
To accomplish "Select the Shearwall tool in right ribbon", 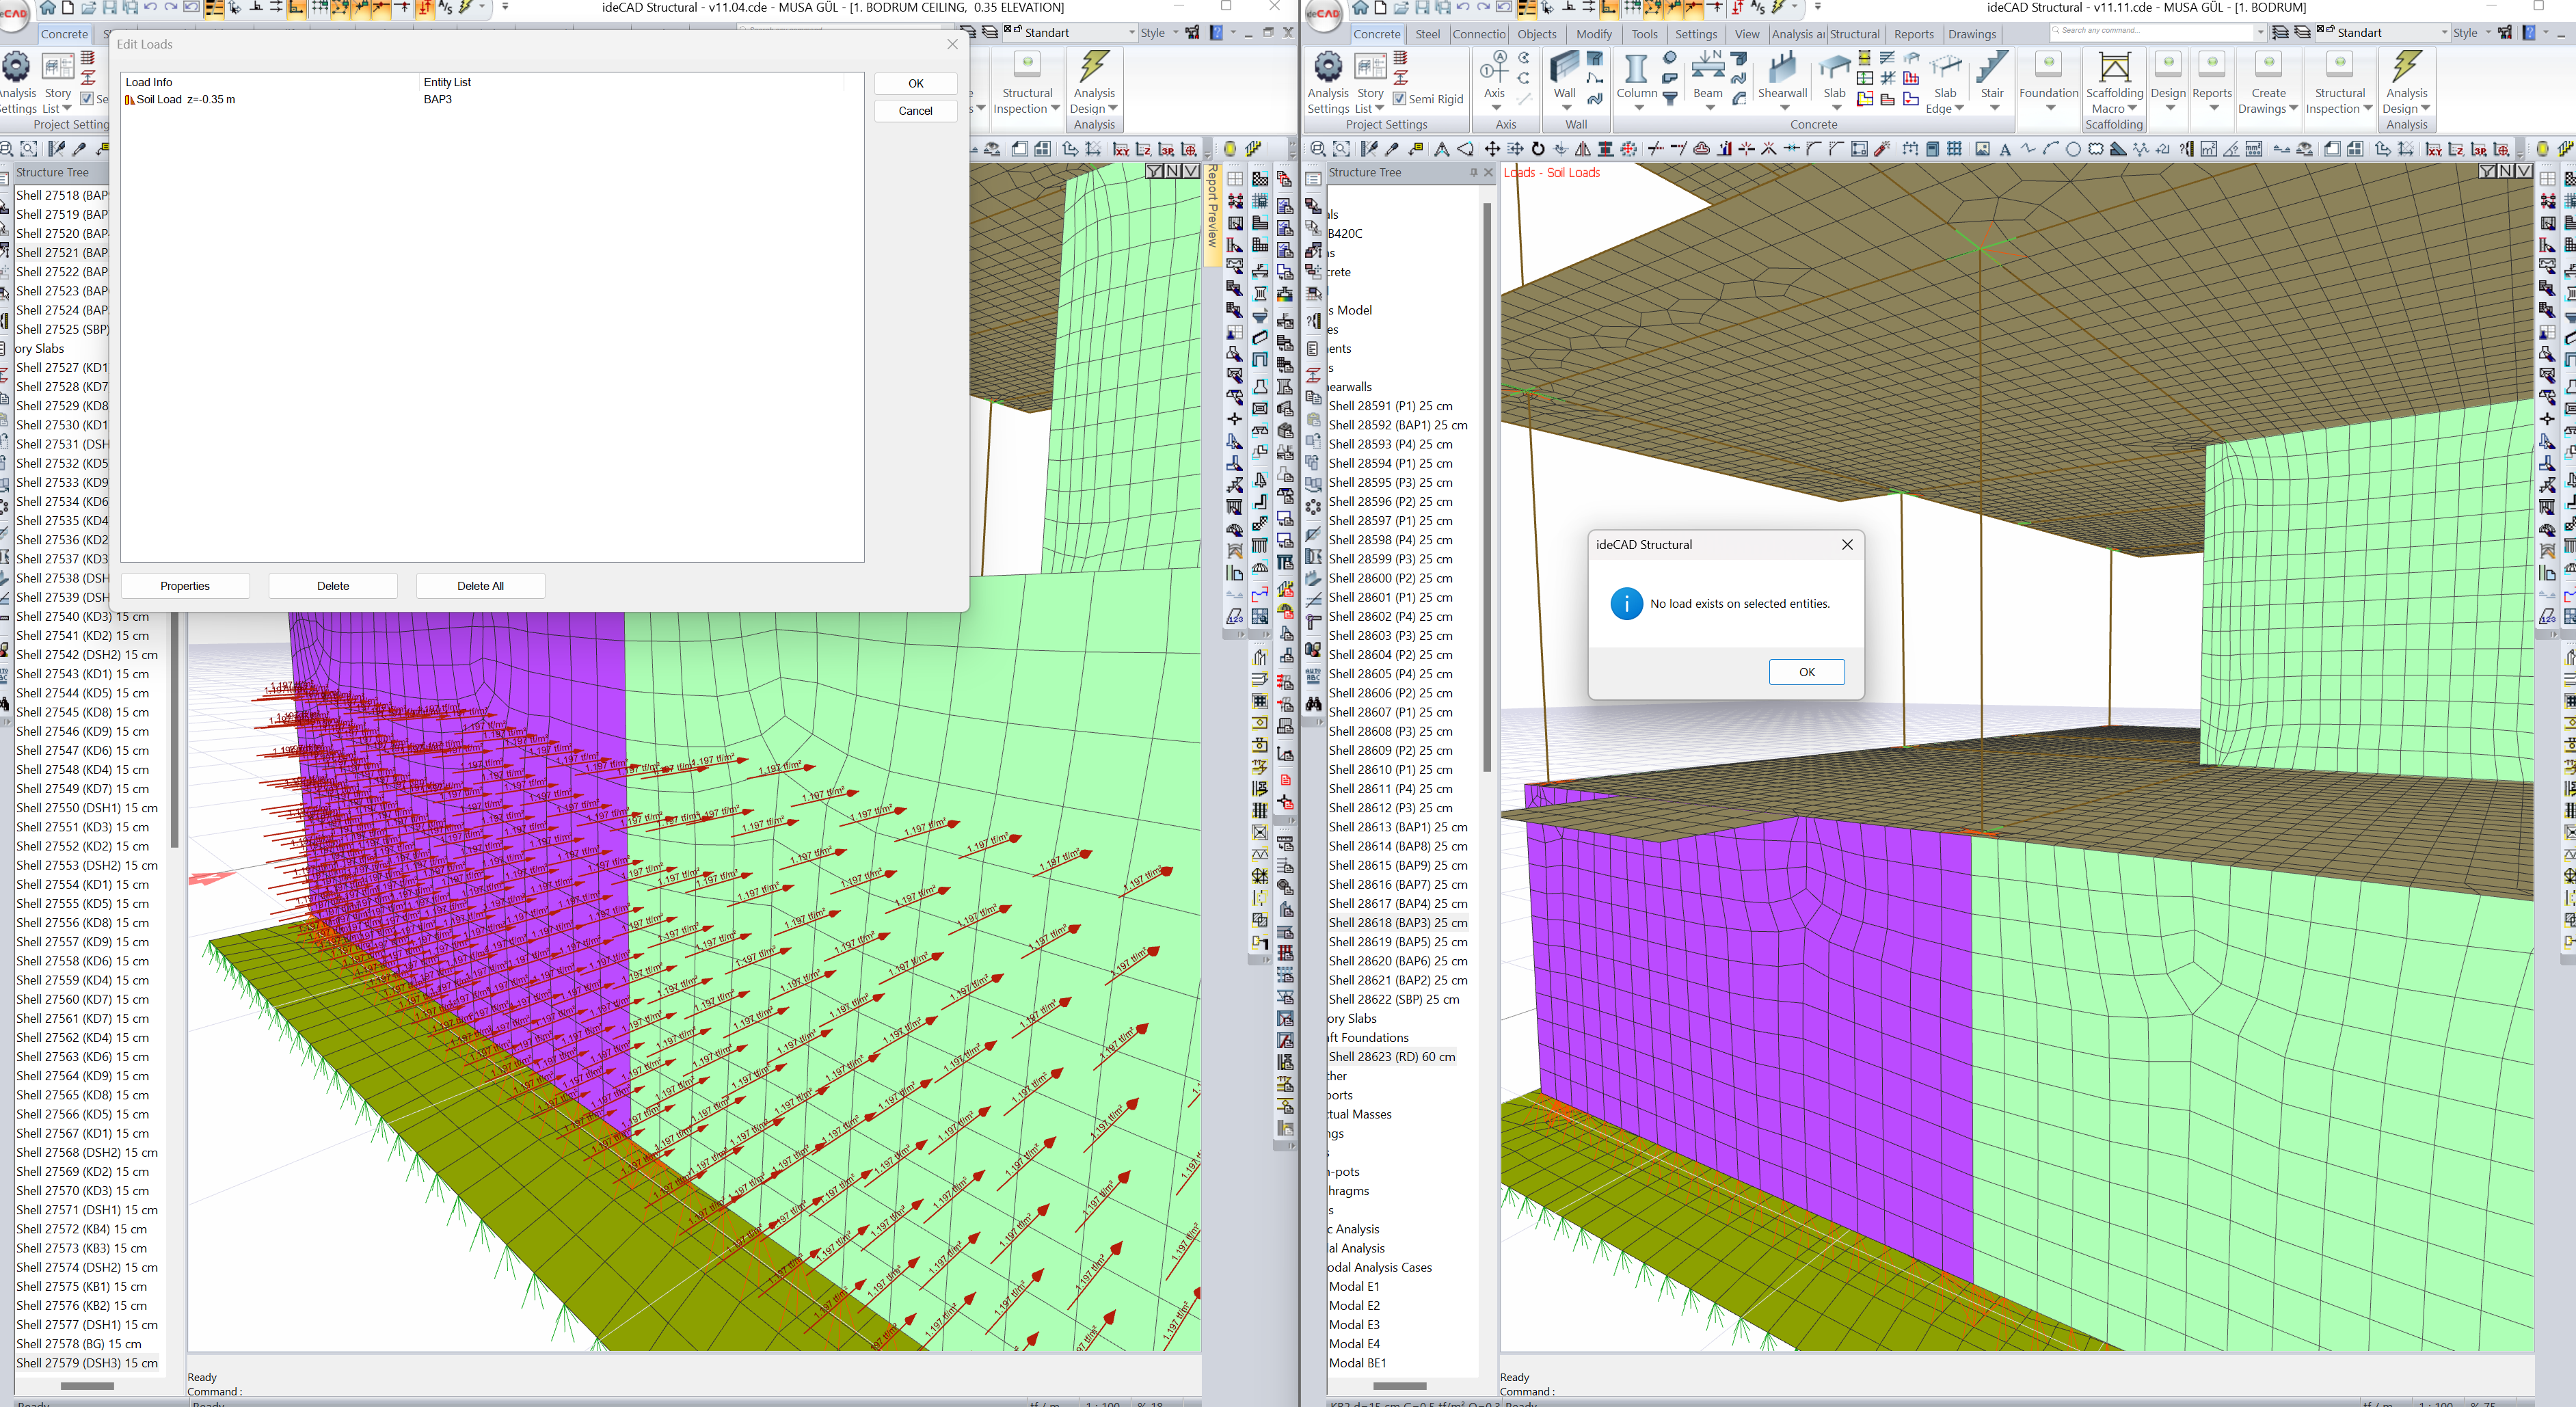I will 1782,68.
